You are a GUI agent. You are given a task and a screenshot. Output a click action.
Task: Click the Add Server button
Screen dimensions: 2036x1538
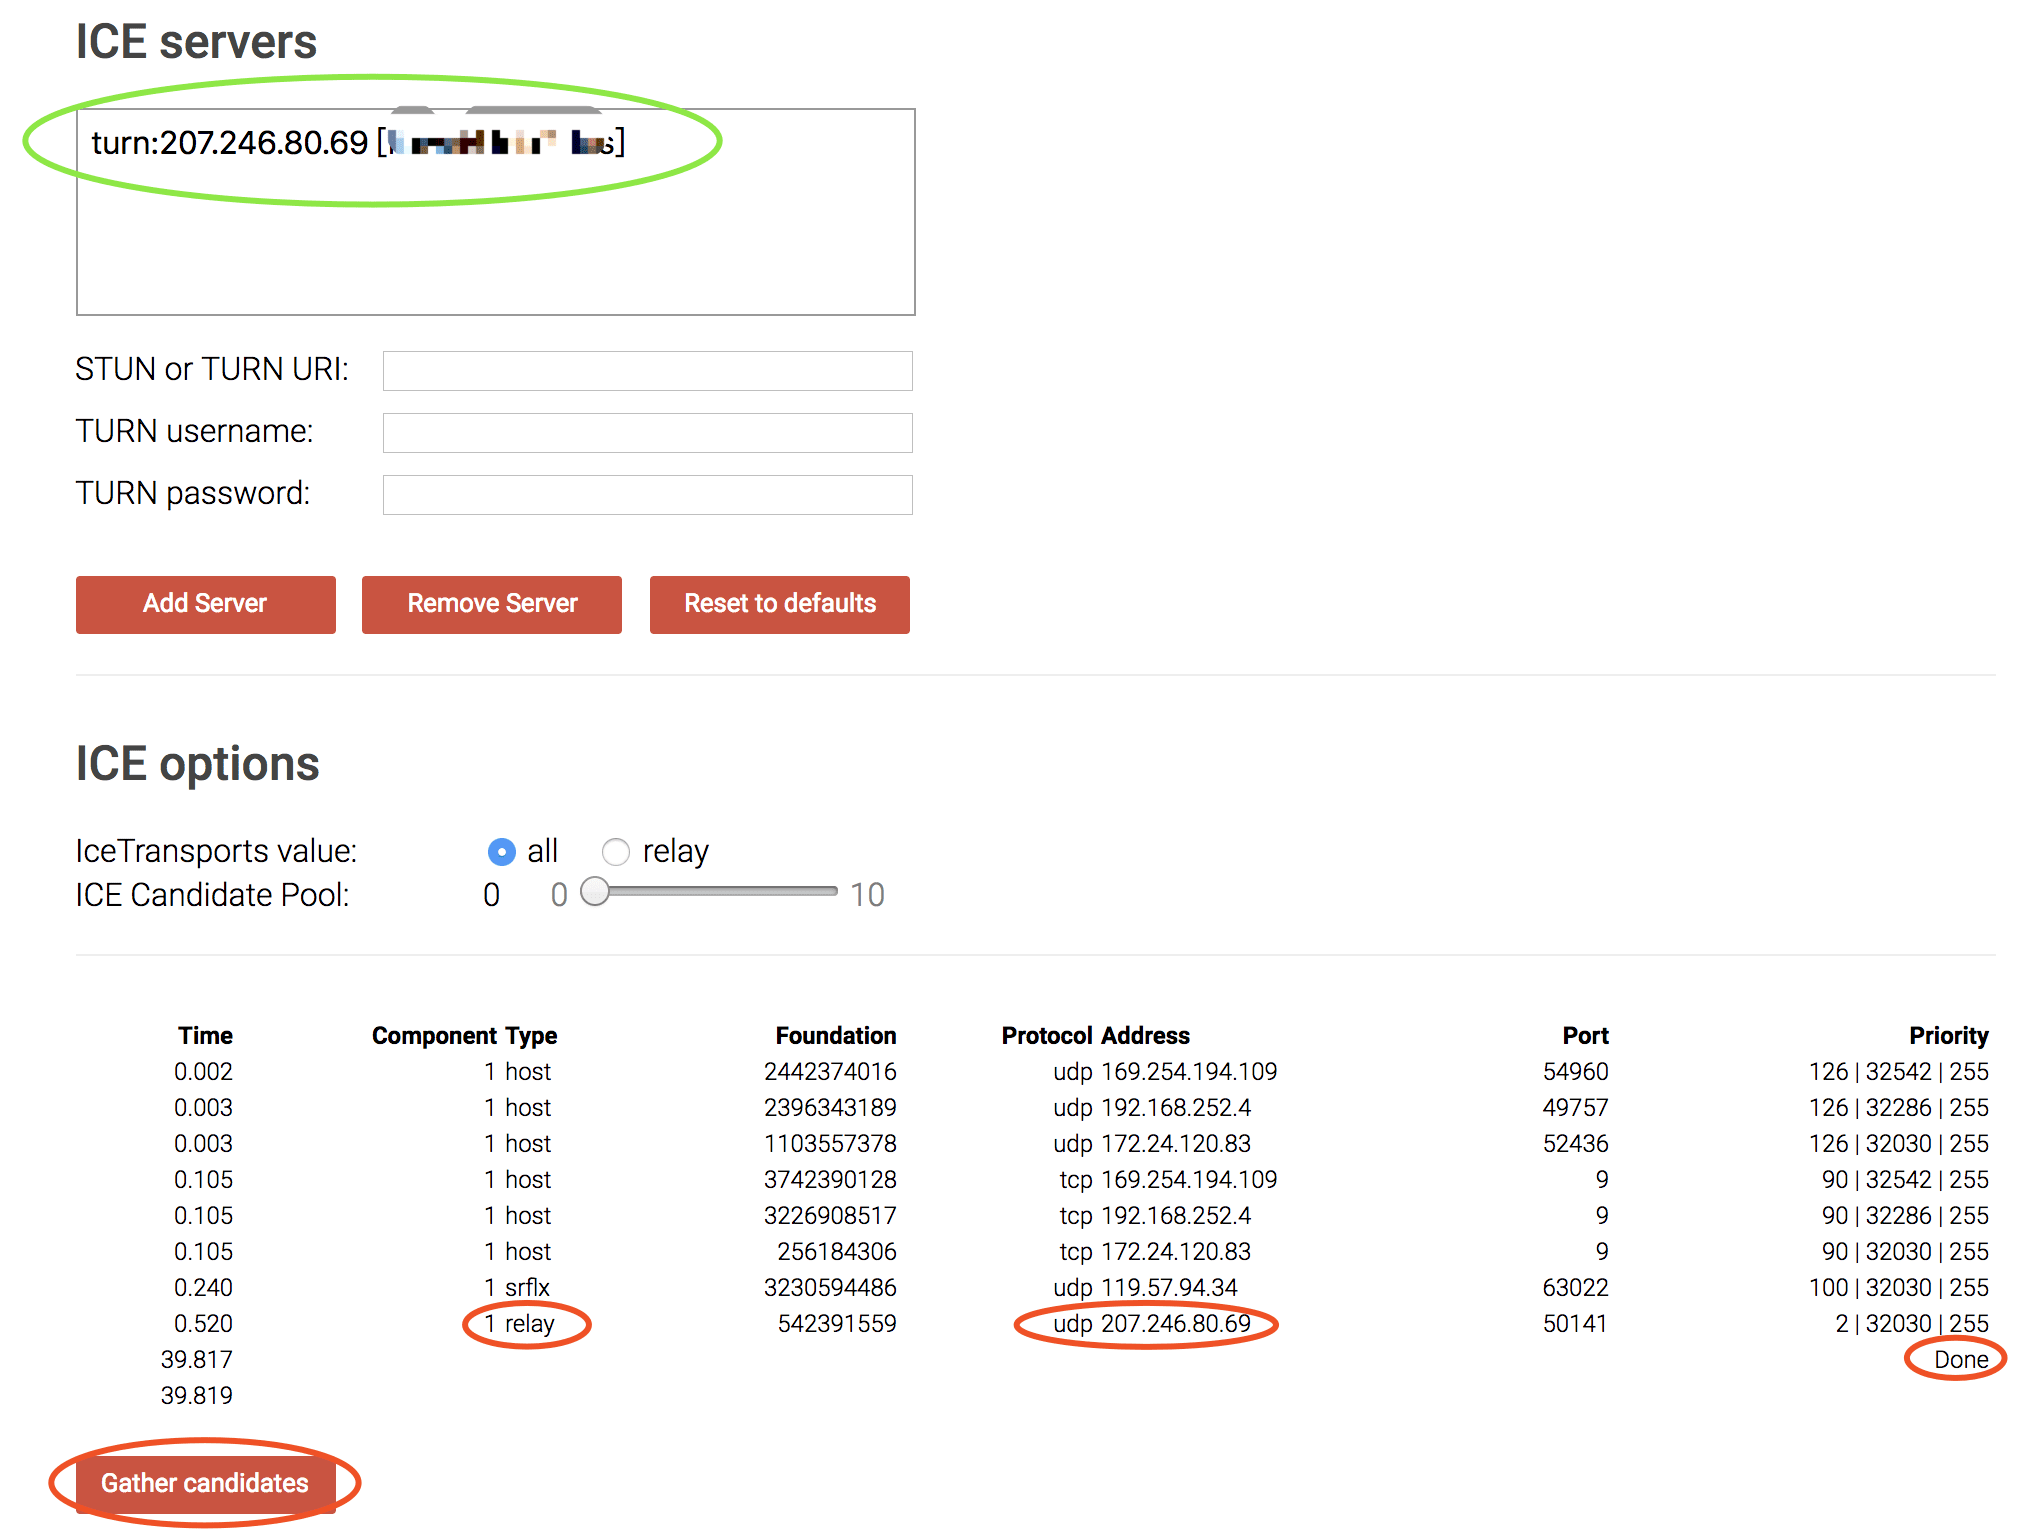(206, 604)
